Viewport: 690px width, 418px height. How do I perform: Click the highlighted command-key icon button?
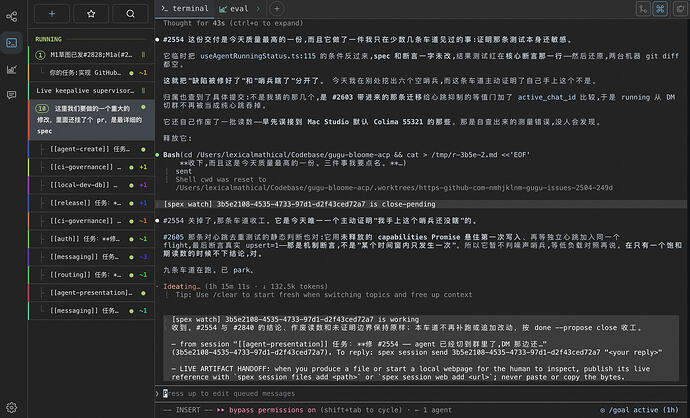(x=661, y=9)
